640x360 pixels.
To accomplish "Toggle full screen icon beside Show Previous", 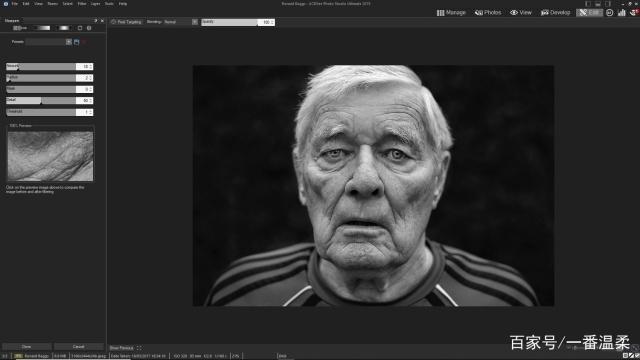I will (139, 348).
